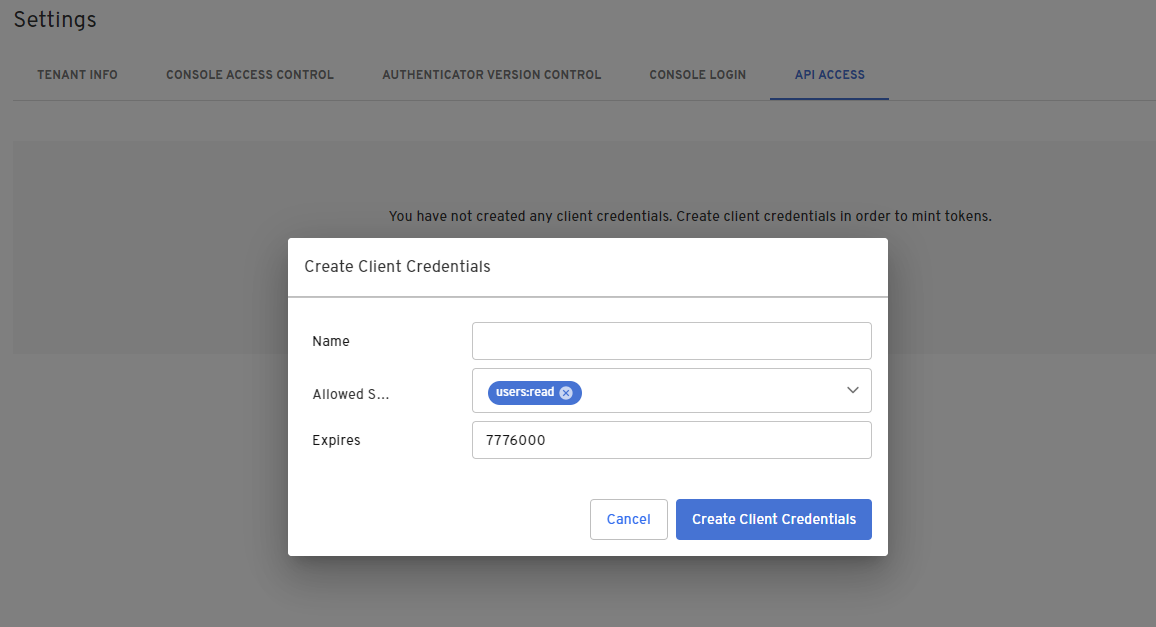Focus the empty Name input field

pos(671,340)
